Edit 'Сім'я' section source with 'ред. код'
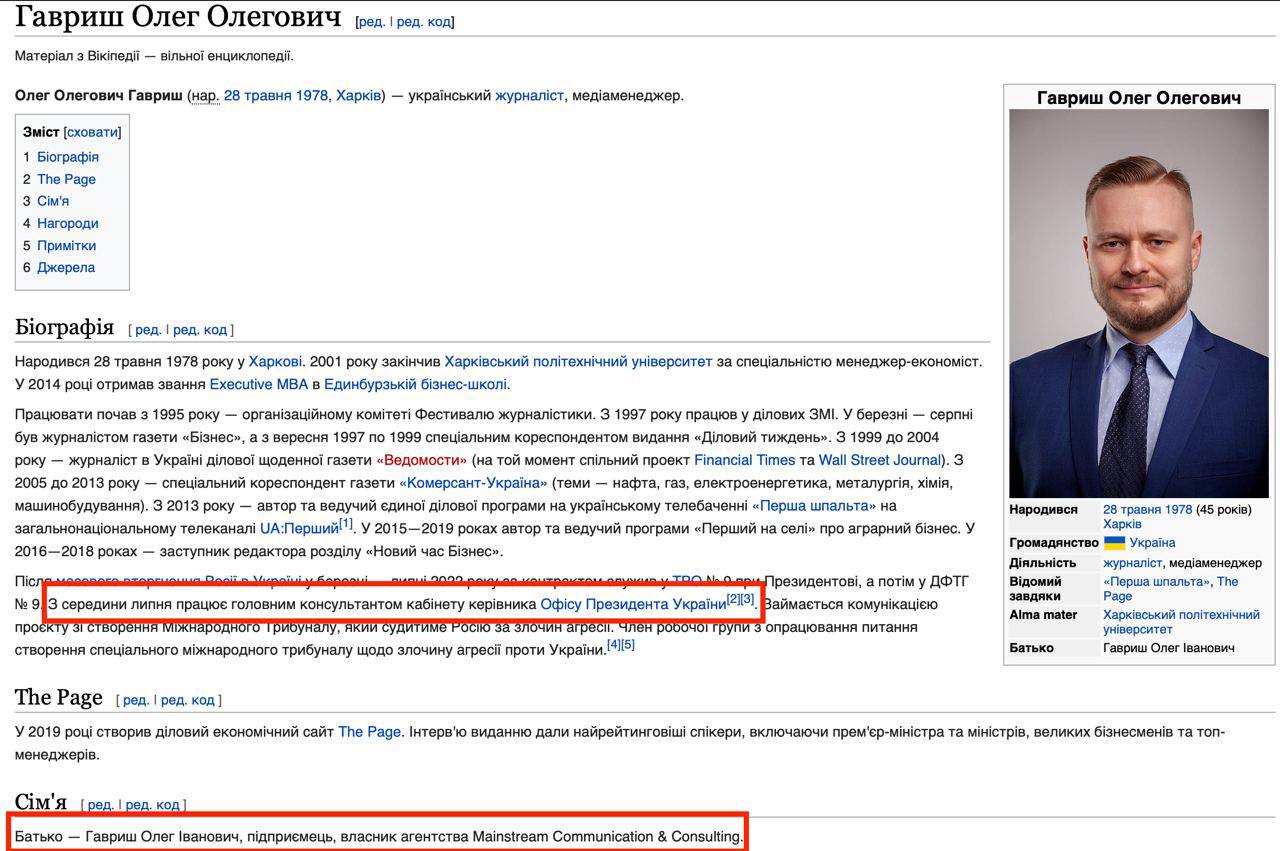 pos(152,805)
